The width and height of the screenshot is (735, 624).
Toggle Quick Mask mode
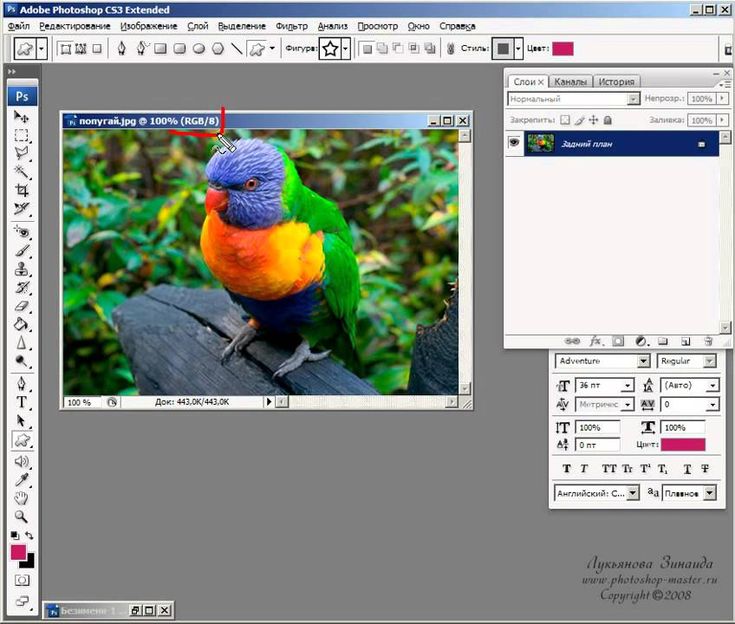[x=22, y=580]
